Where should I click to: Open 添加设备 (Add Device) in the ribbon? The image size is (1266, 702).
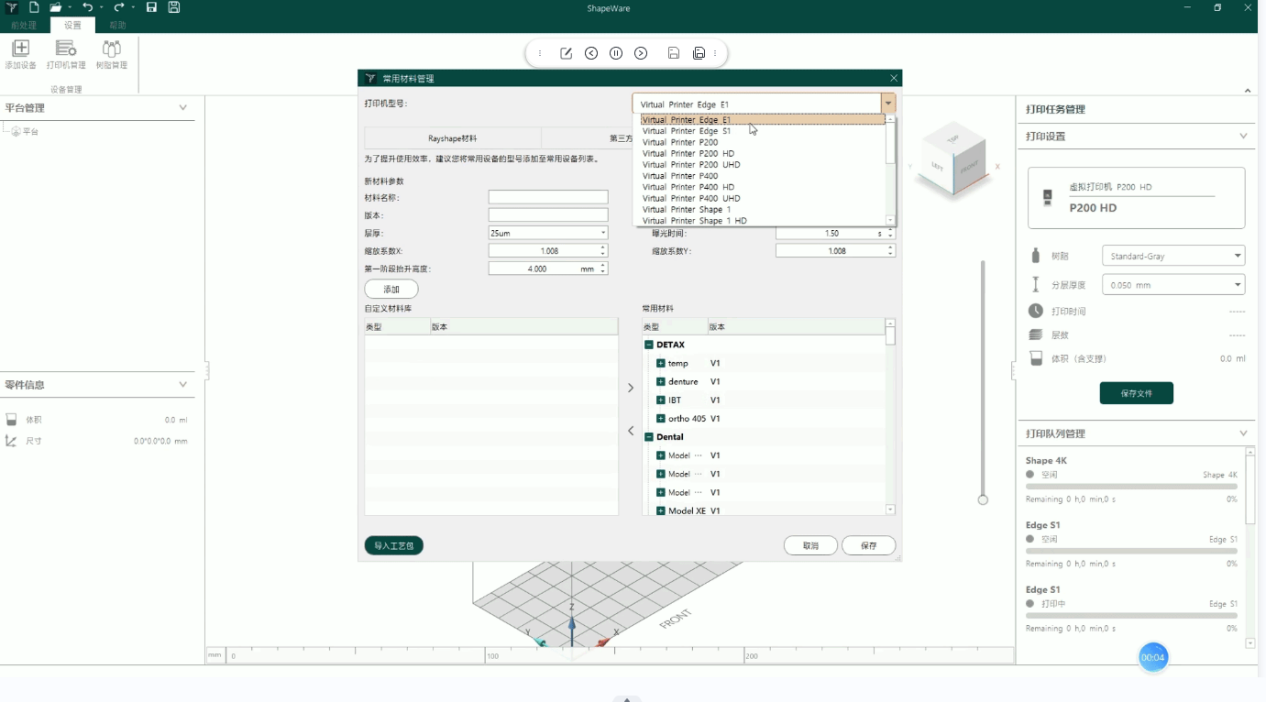20,55
